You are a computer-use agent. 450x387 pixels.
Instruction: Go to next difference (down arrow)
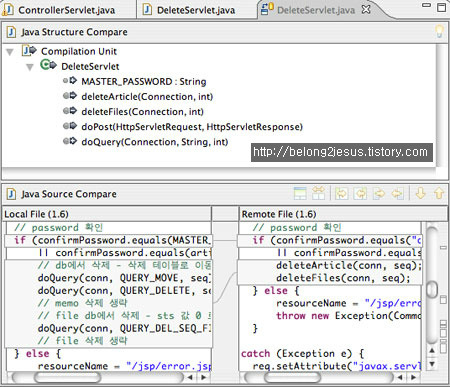coord(421,193)
